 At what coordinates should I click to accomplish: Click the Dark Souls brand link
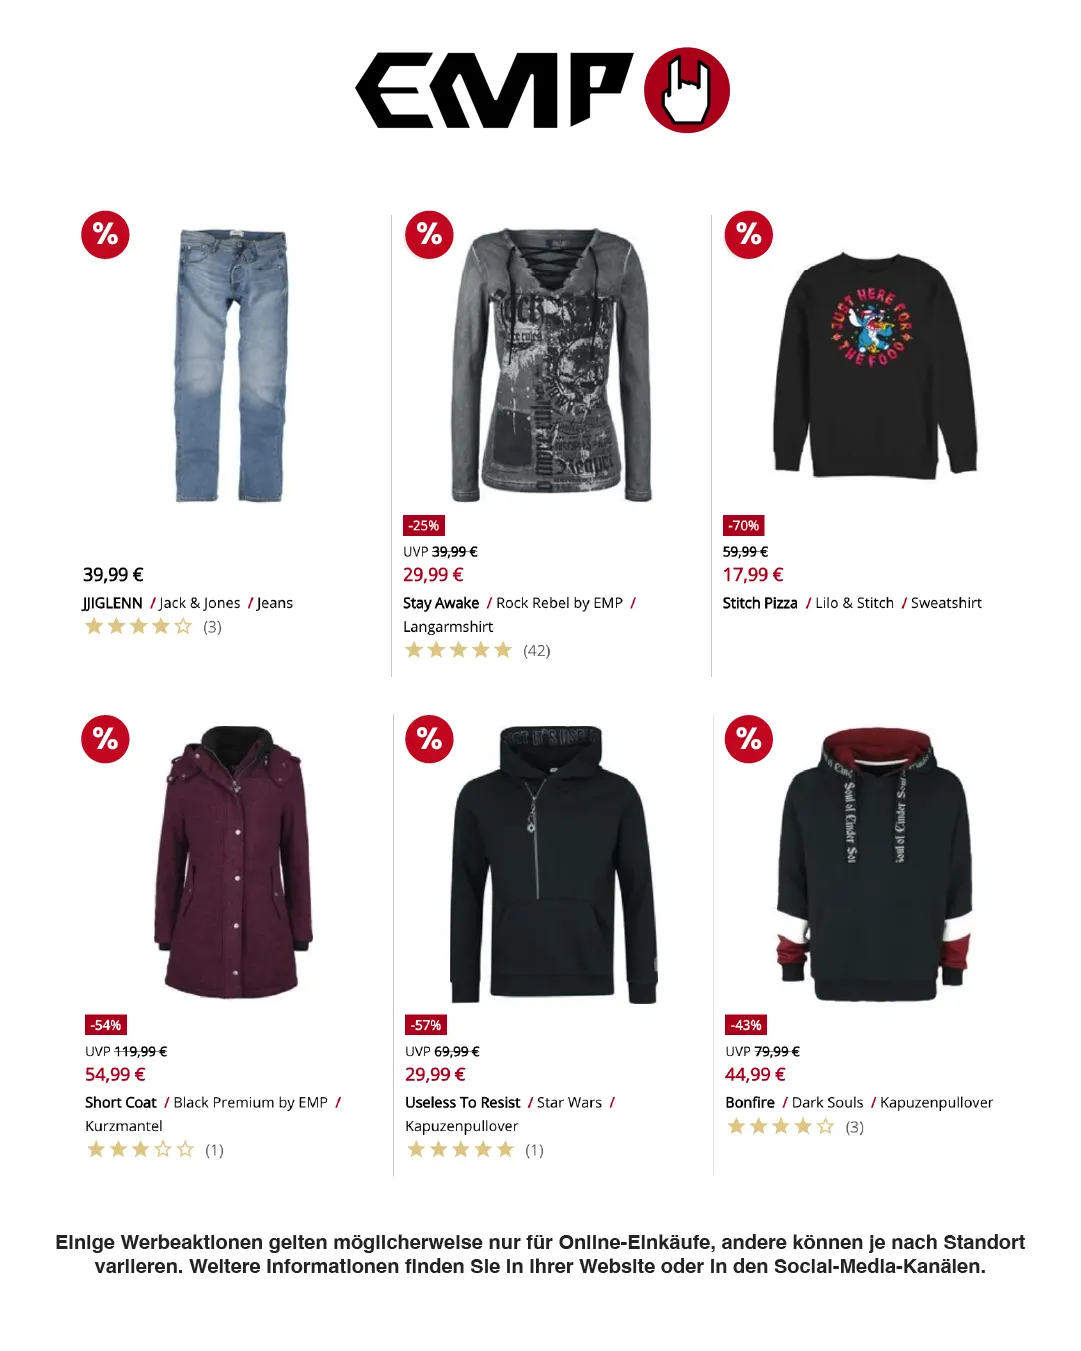pyautogui.click(x=827, y=1103)
